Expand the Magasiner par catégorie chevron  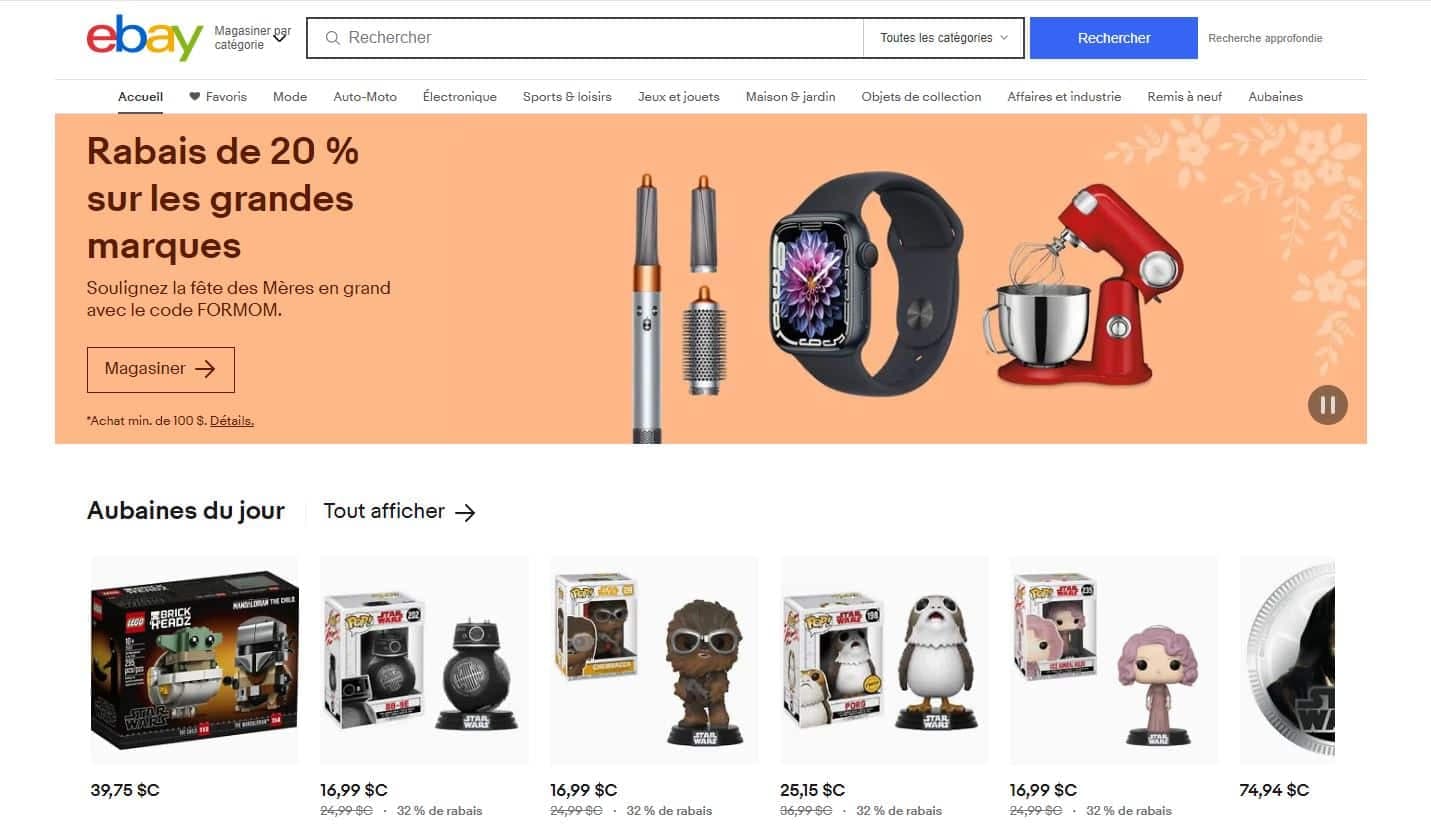point(280,38)
